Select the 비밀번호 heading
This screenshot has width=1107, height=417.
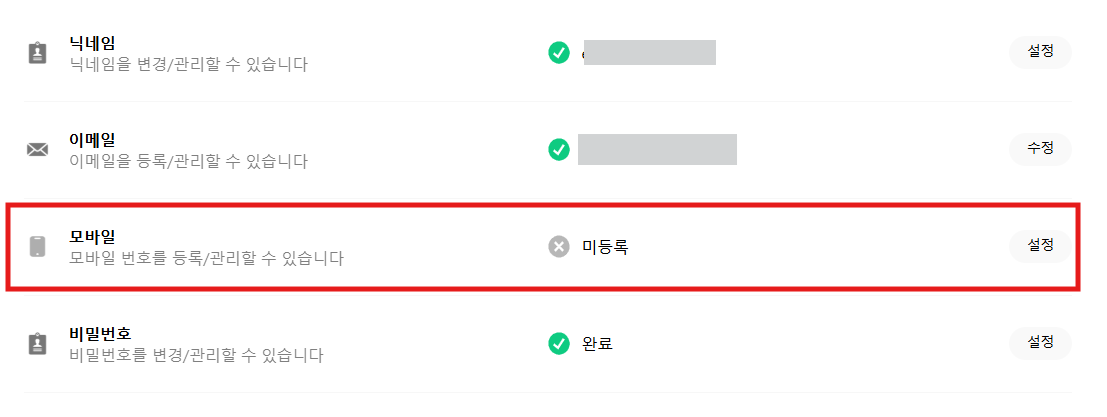tap(100, 333)
